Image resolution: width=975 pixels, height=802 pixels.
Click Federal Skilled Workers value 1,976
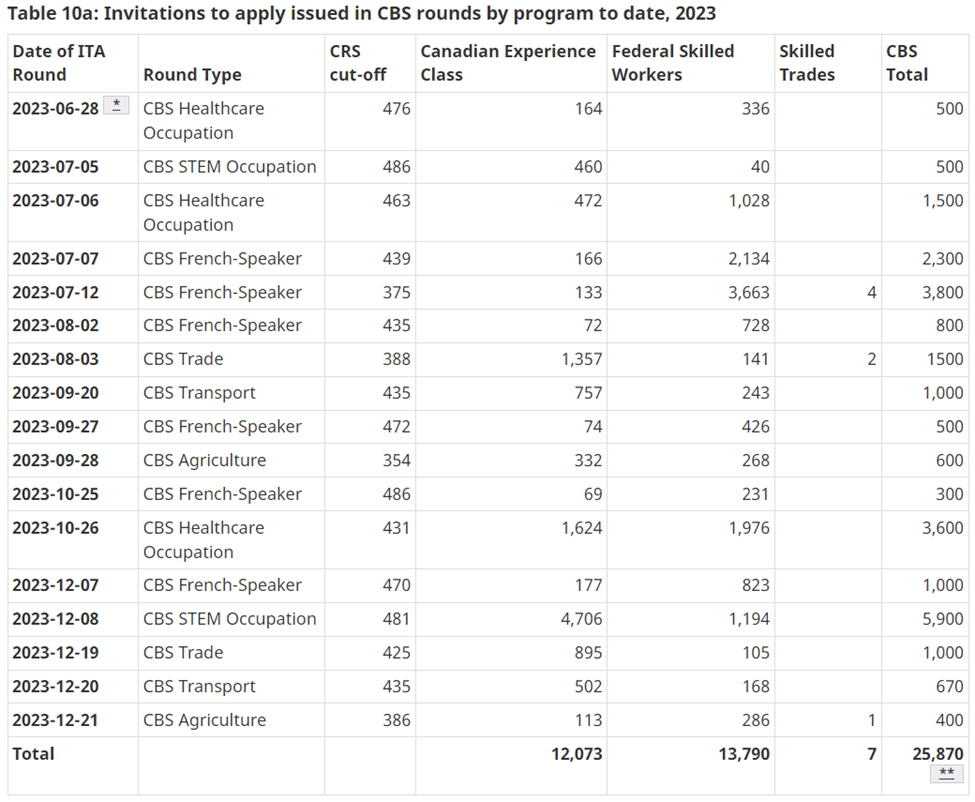tap(749, 528)
